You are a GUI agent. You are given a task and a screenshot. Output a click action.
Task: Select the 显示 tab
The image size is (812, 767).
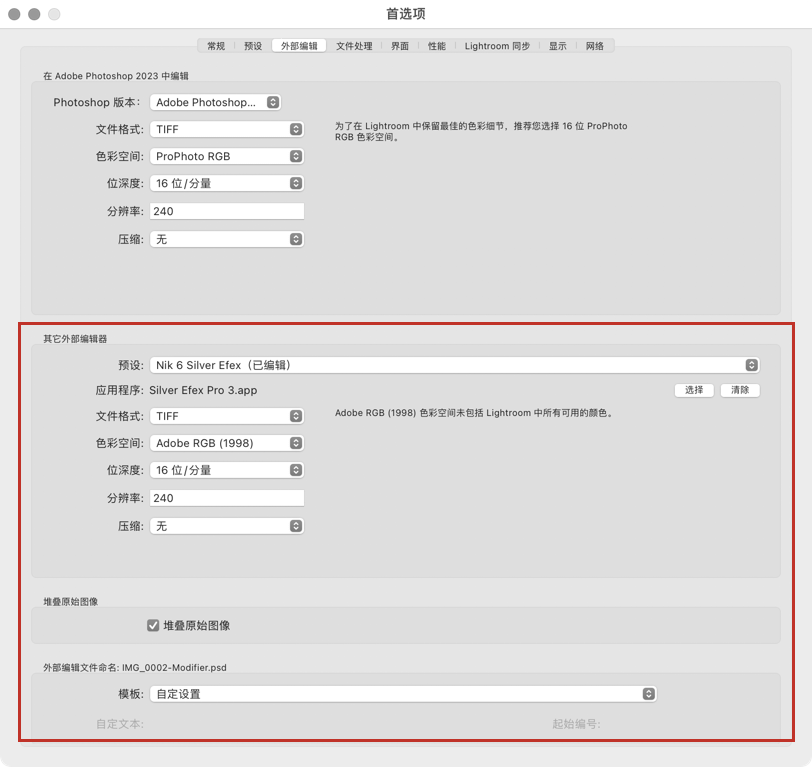pyautogui.click(x=558, y=46)
